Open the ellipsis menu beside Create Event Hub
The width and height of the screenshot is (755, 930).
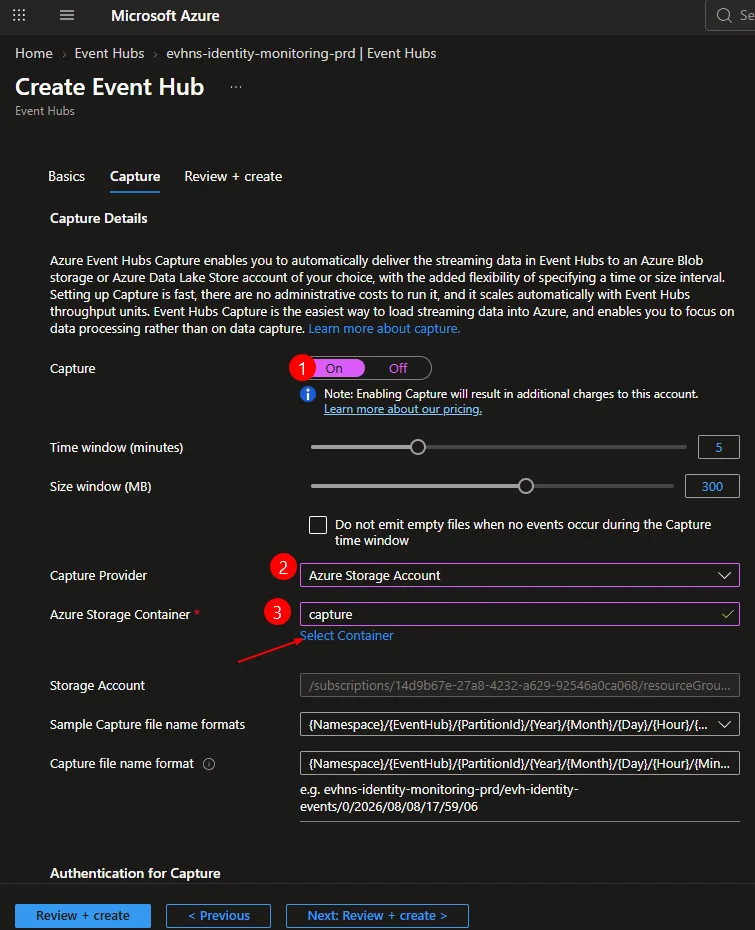click(236, 87)
